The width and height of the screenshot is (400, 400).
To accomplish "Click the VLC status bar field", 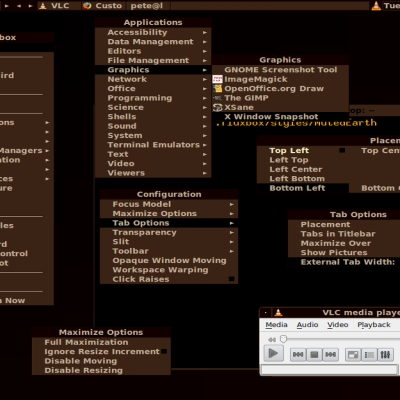I will 329,369.
